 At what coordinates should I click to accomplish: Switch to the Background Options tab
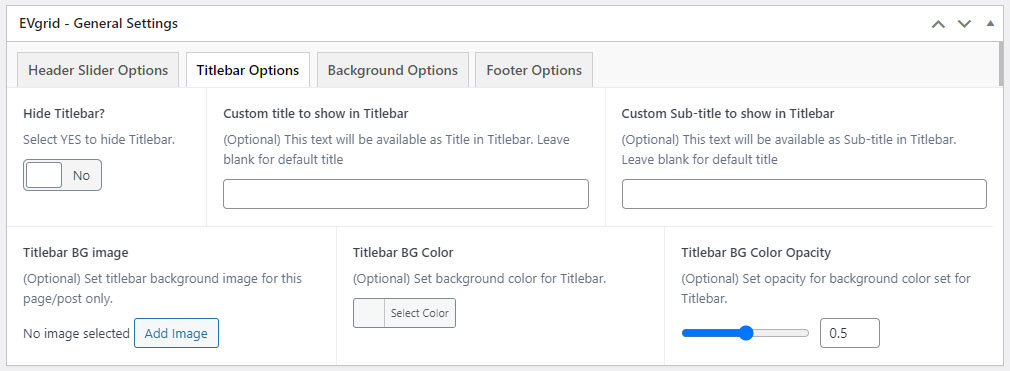[392, 70]
